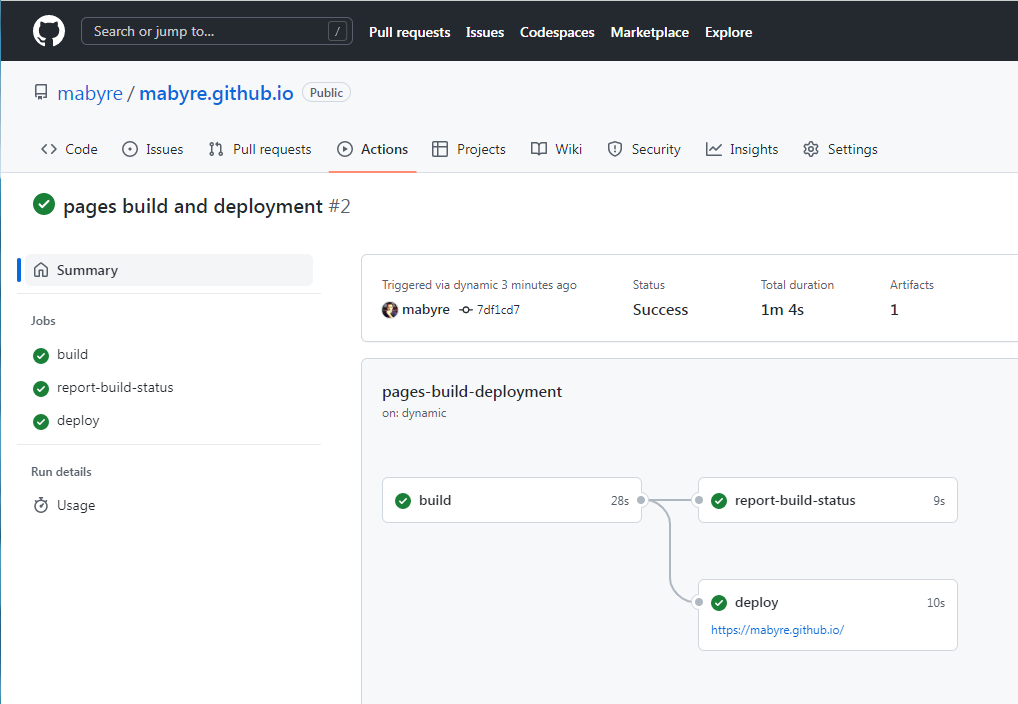Open the GitHub homepage via Octocat logo
The height and width of the screenshot is (704, 1018).
[x=49, y=32]
